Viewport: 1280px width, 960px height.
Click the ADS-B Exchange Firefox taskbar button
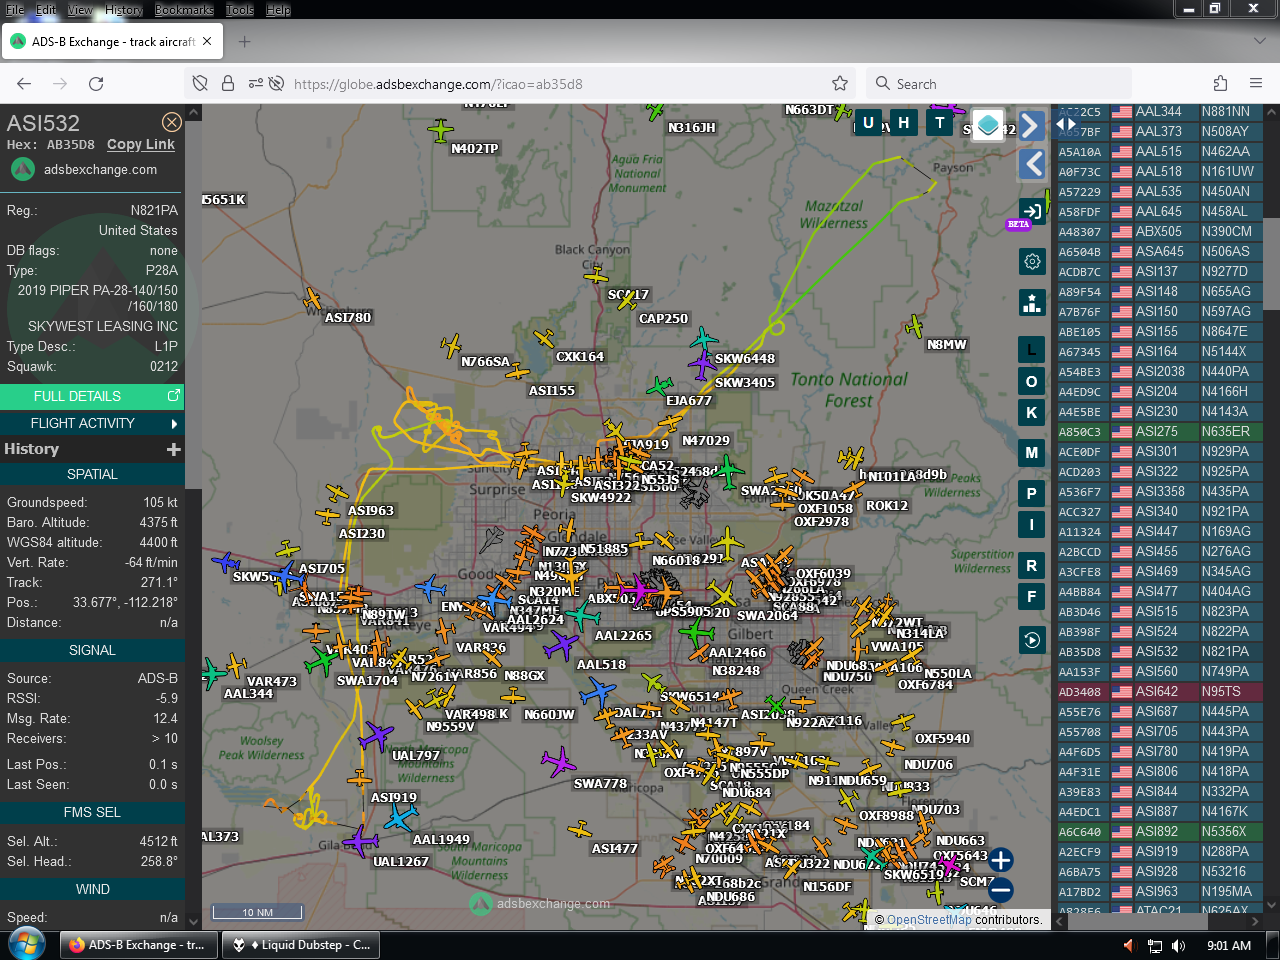(x=138, y=945)
